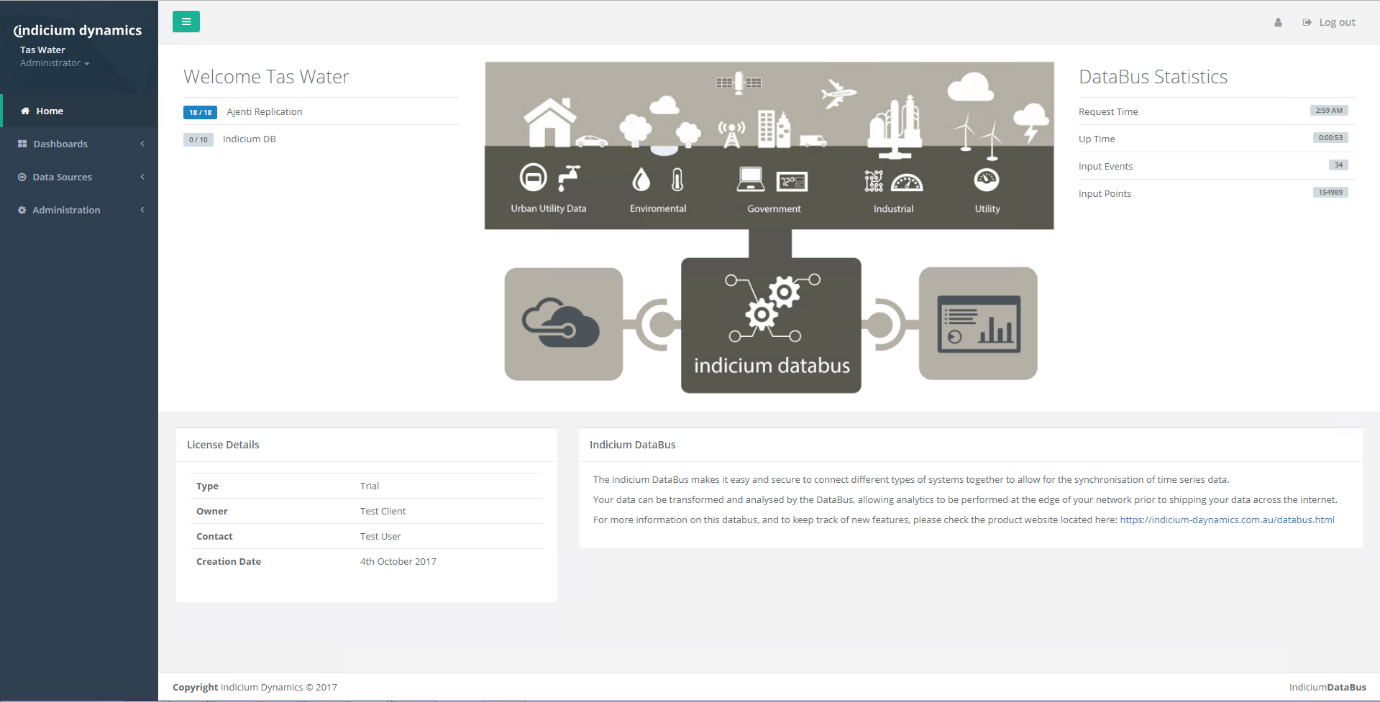Click the 2:59 AM request time badge
Viewport: 1380px width, 702px height.
1330,111
